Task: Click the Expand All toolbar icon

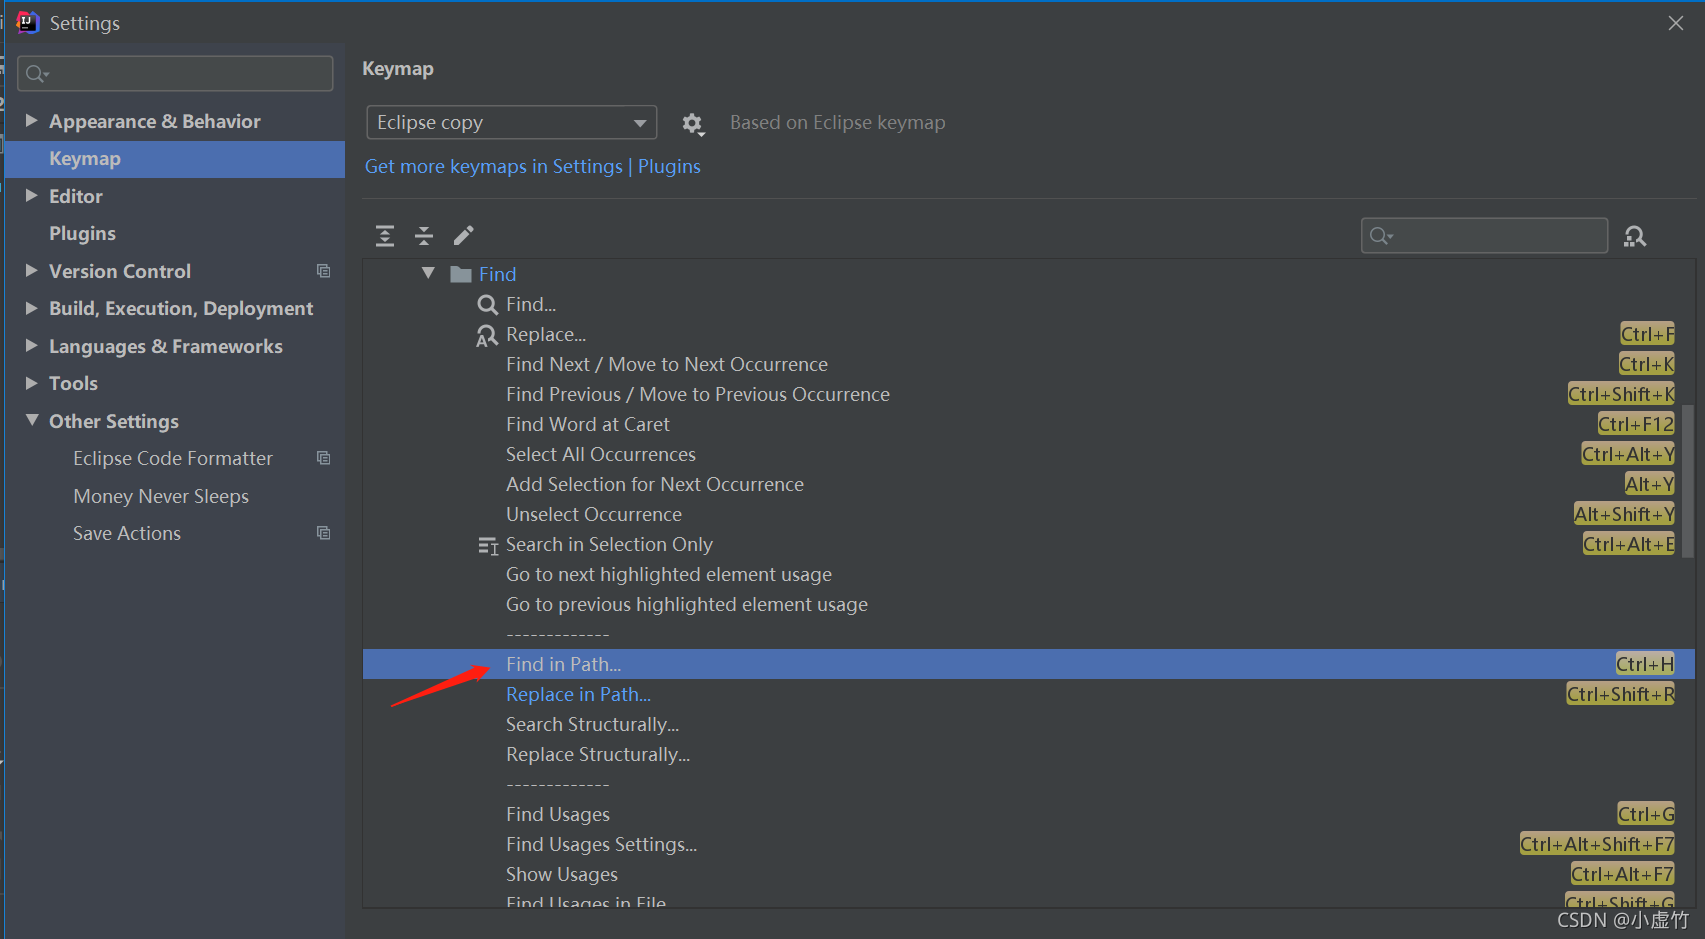Action: pyautogui.click(x=385, y=236)
